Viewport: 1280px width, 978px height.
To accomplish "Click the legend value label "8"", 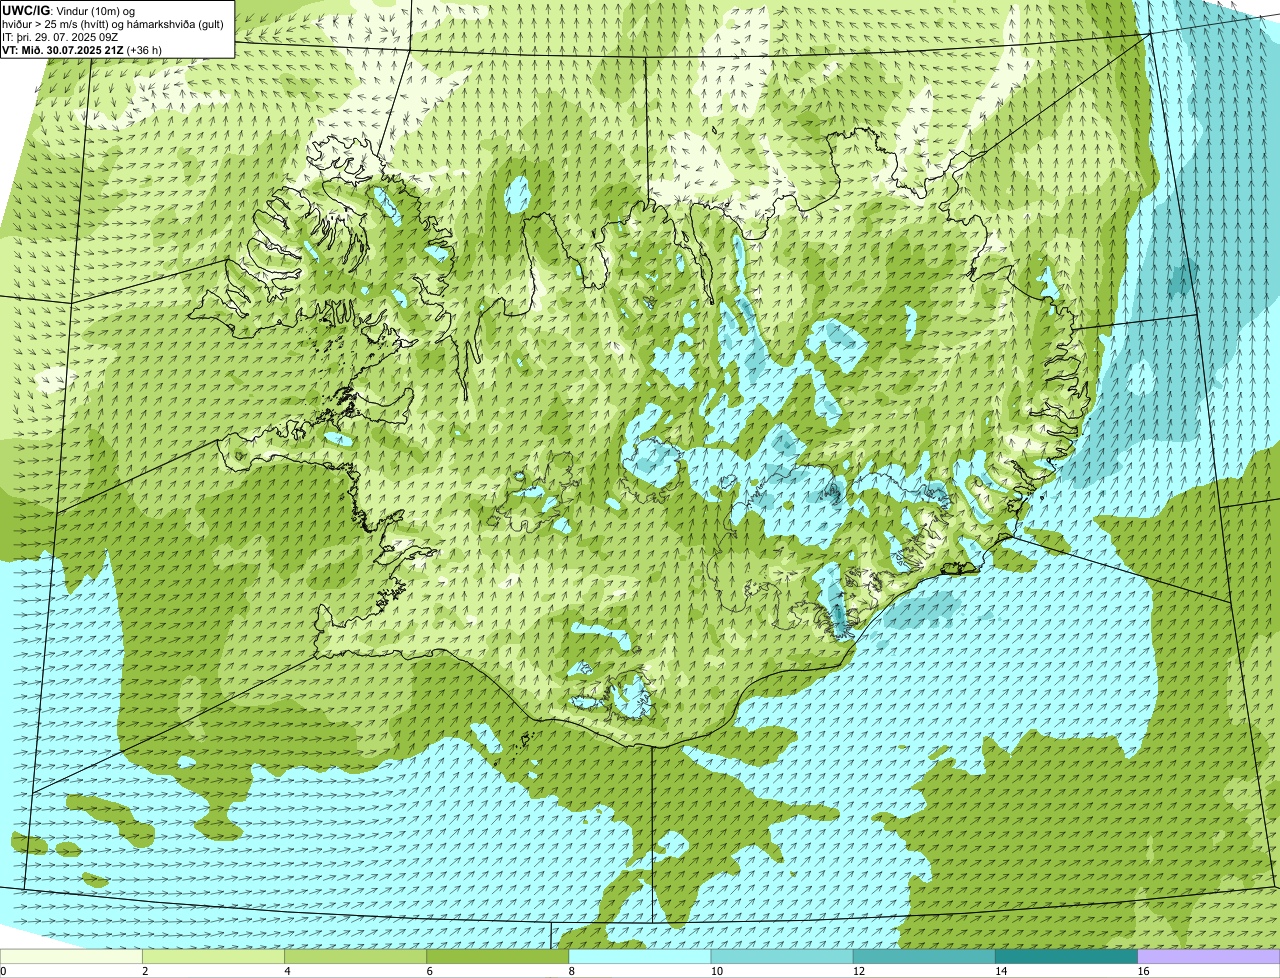I will point(571,971).
